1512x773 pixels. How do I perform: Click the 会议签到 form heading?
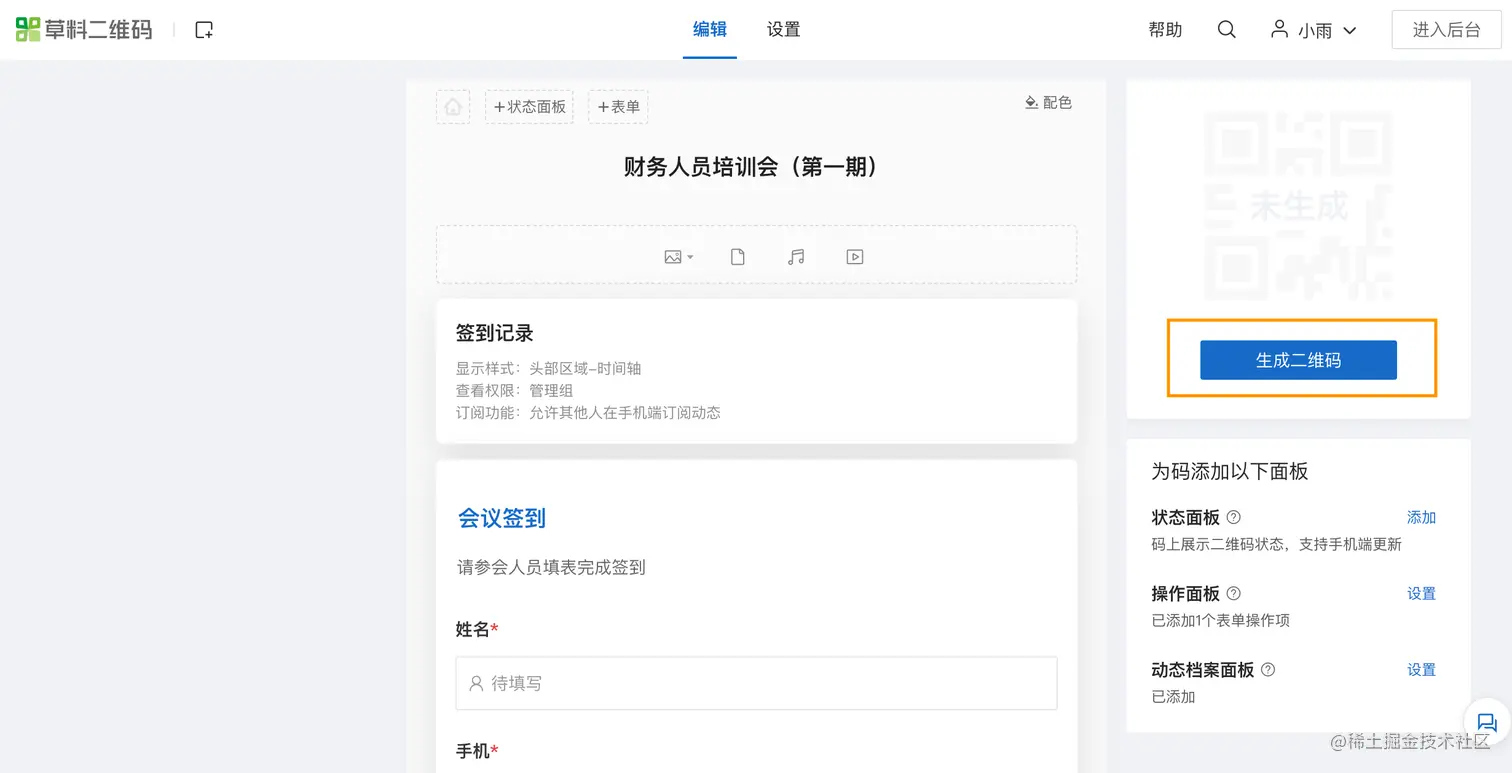[501, 518]
